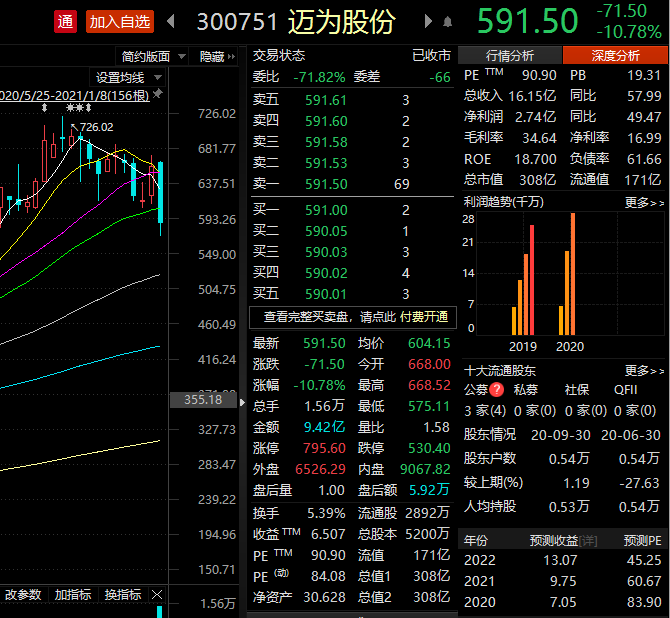The width and height of the screenshot is (670, 618).
Task: Click the 股东户数 20-09-30 value 0.54万
Action: (569, 459)
